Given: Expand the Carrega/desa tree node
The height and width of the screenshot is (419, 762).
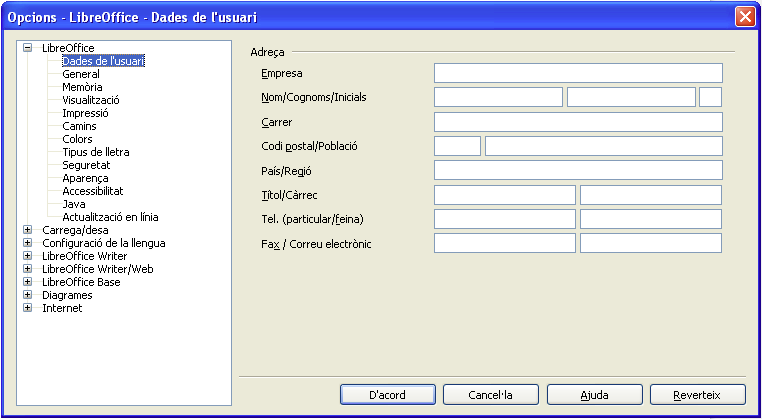Looking at the screenshot, I should [27, 230].
